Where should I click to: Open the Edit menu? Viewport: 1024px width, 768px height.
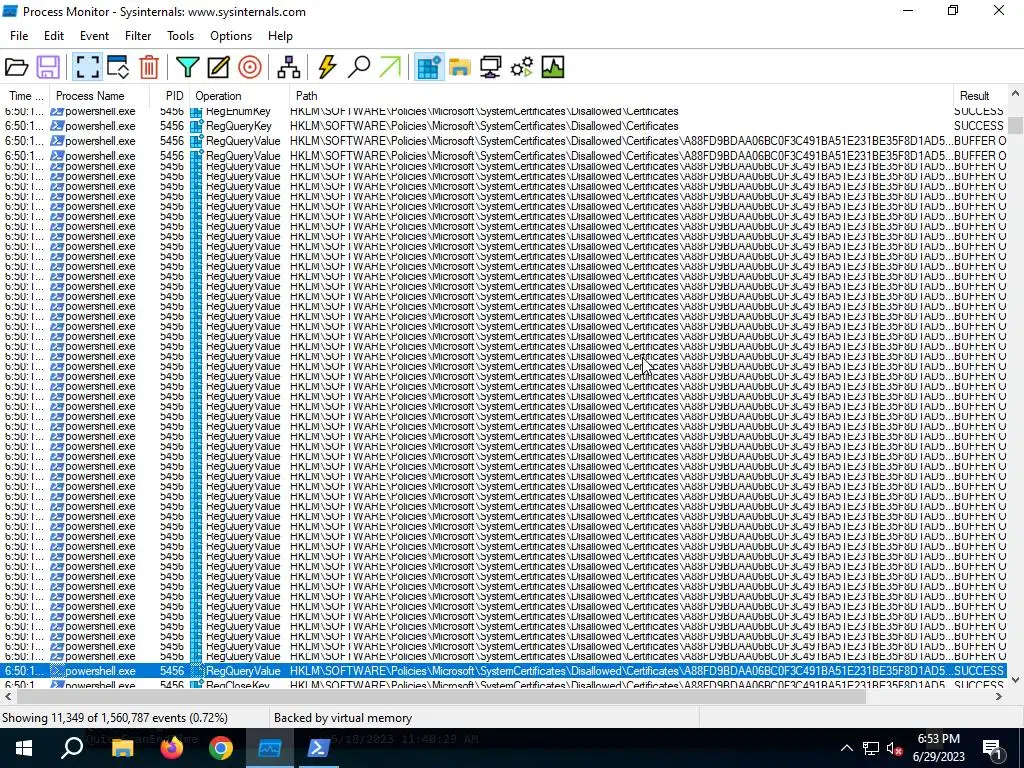54,36
